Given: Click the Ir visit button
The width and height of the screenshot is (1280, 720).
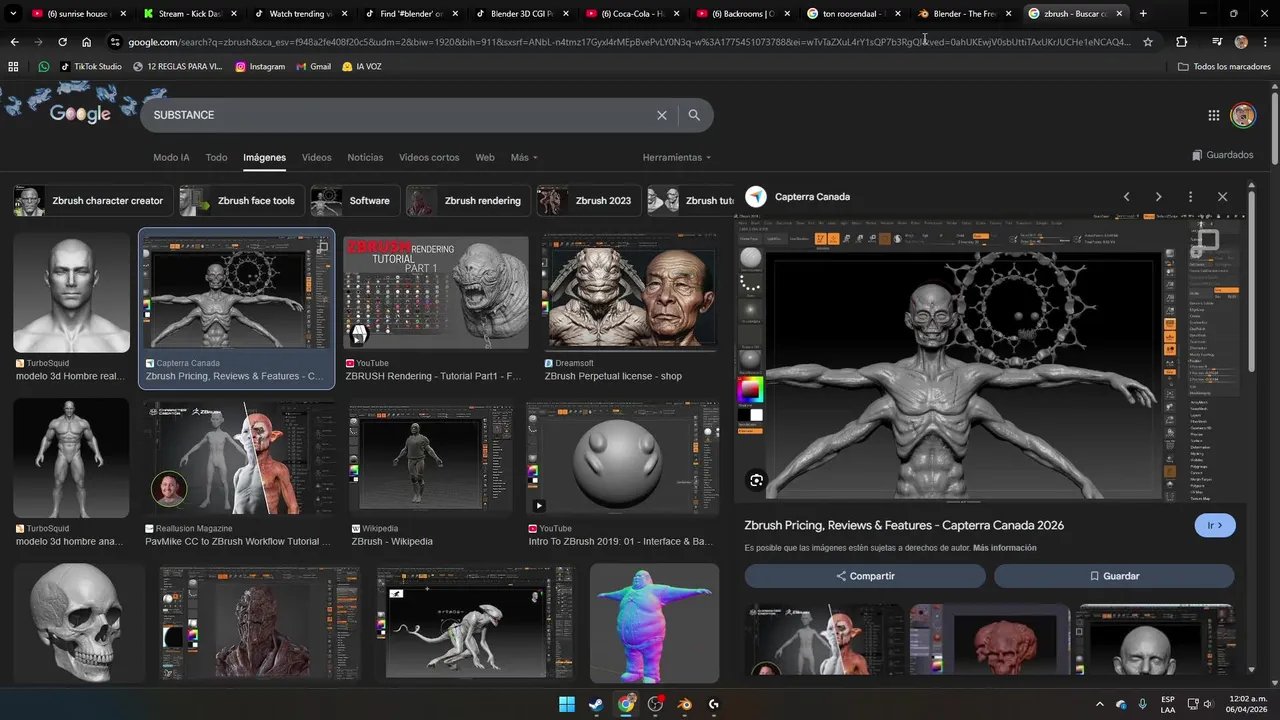Looking at the screenshot, I should click(x=1215, y=525).
